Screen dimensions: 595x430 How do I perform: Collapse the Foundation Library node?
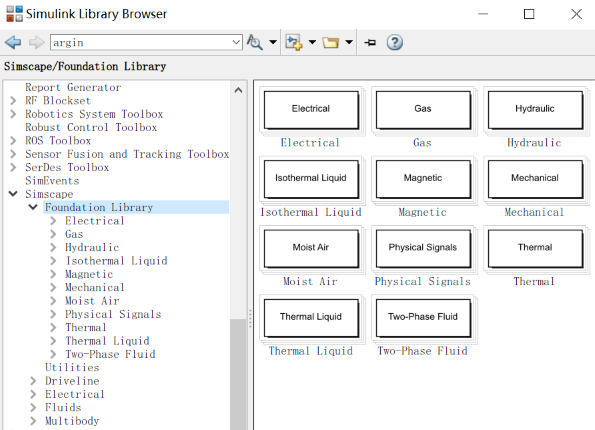[x=33, y=207]
